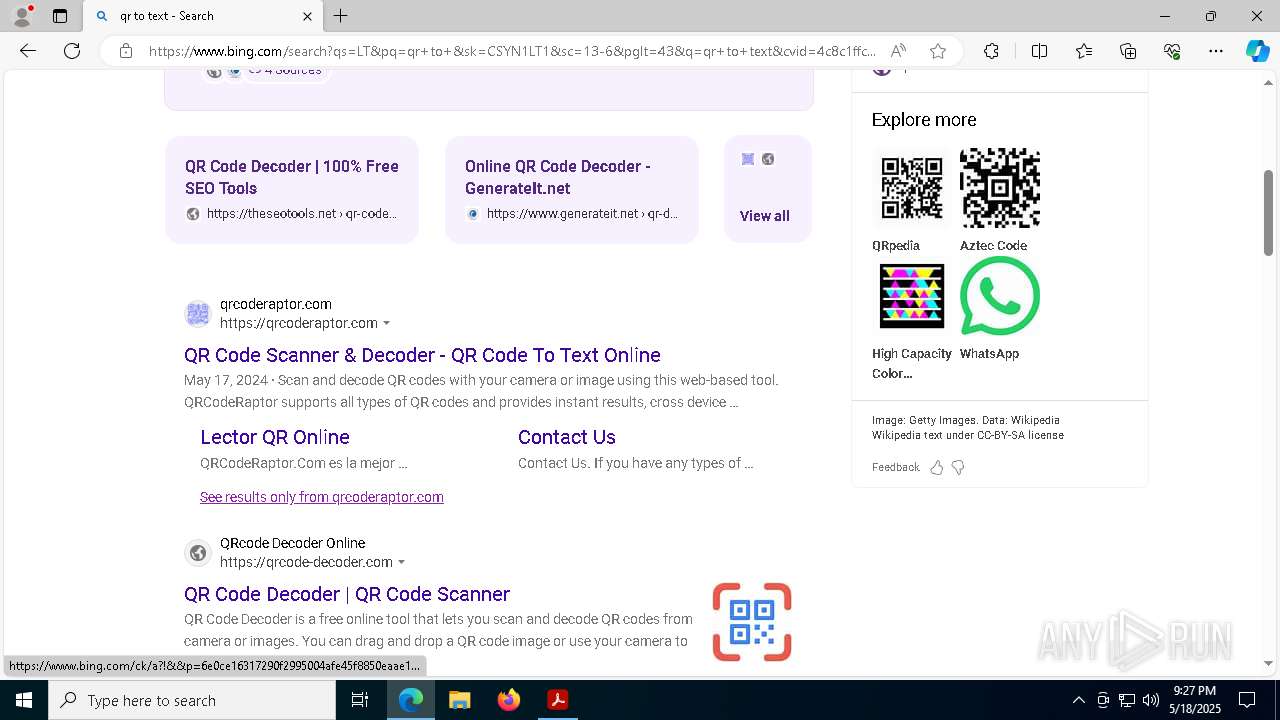Open the notification center icon
Screen dimensions: 1280x720
(1247, 700)
